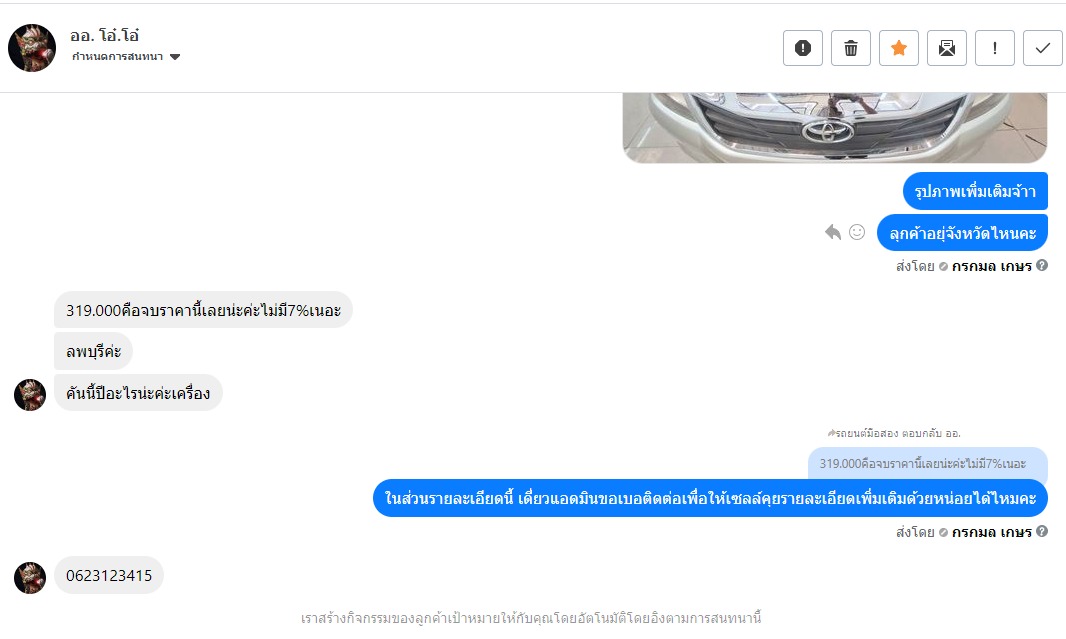
Task: Reply arrow next to ลูกค้าอยู่จังหวัดไหนคะ message
Action: (833, 232)
